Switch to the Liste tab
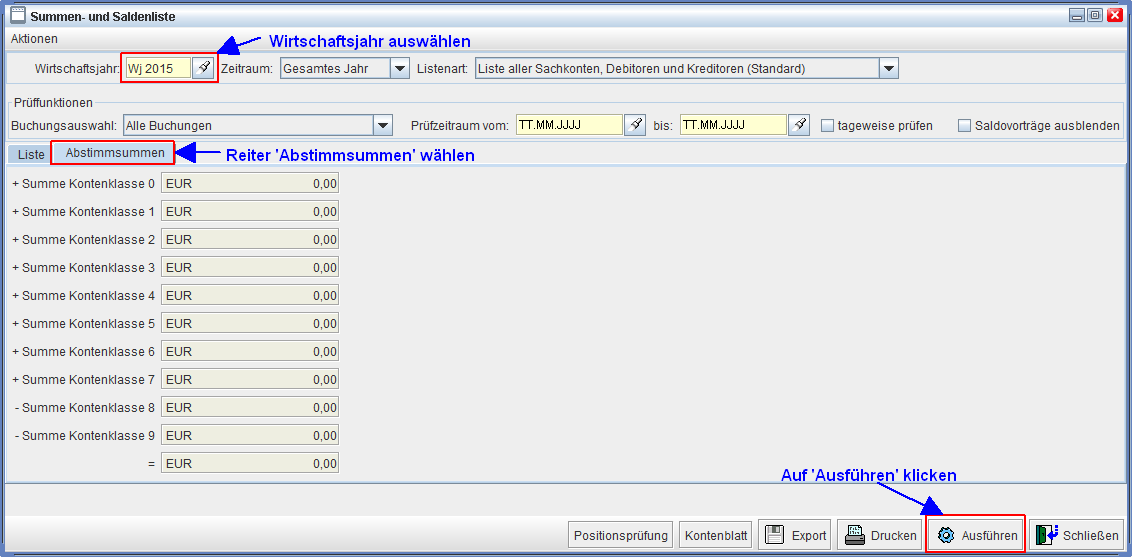1132x557 pixels. click(31, 154)
